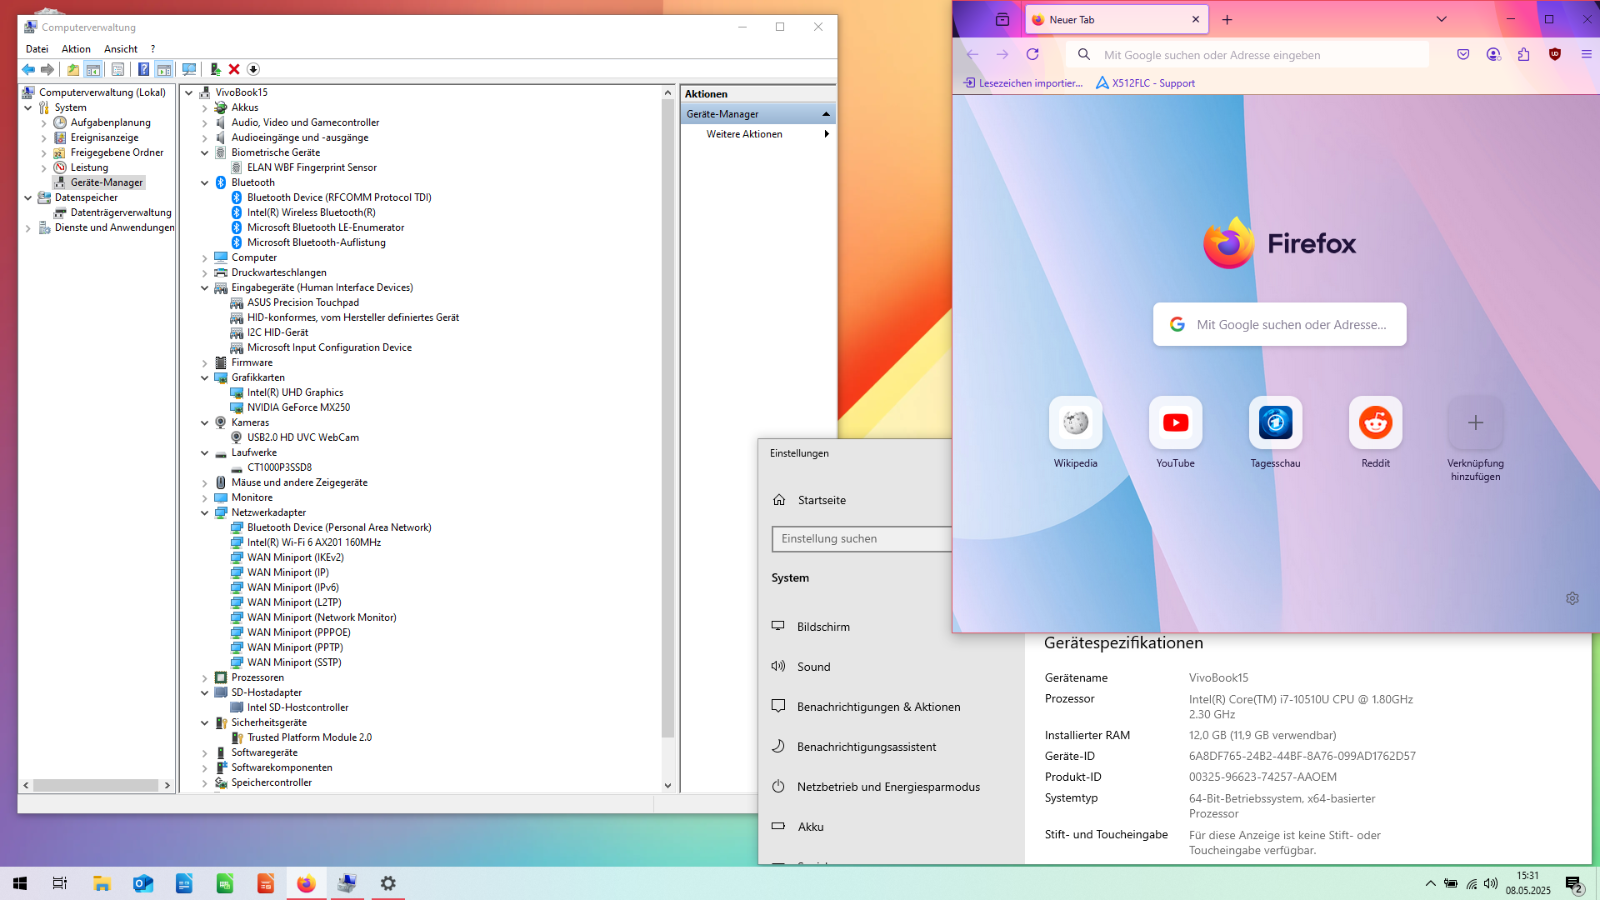Close the Neuer Tab tab

[1195, 19]
